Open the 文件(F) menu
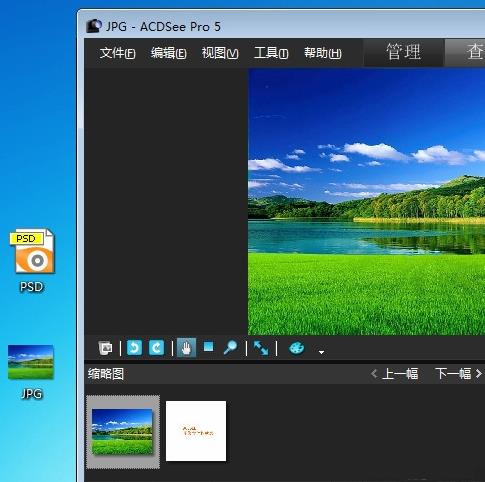The width and height of the screenshot is (485, 482). (x=117, y=53)
